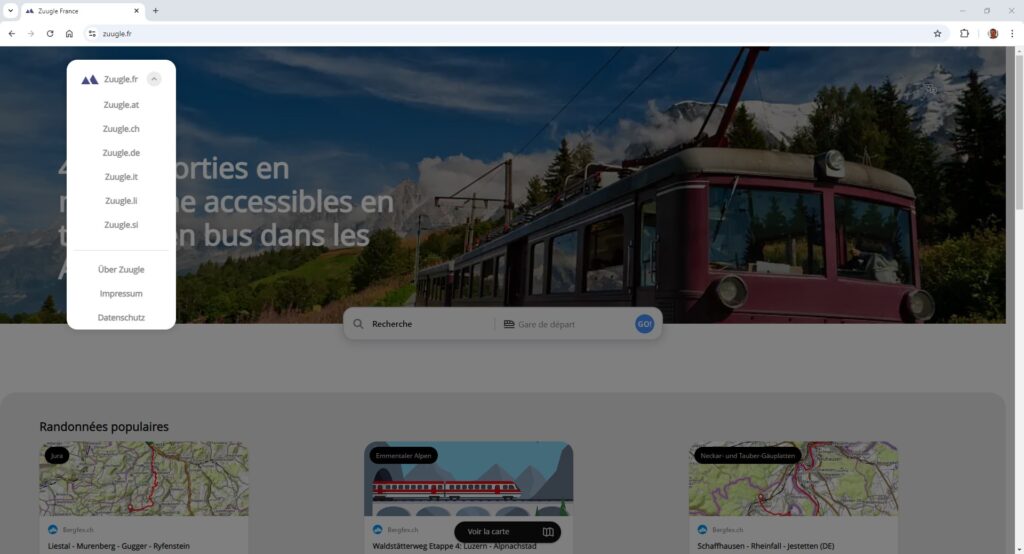Open the Voir la carte button
The width and height of the screenshot is (1024, 554).
tap(507, 532)
